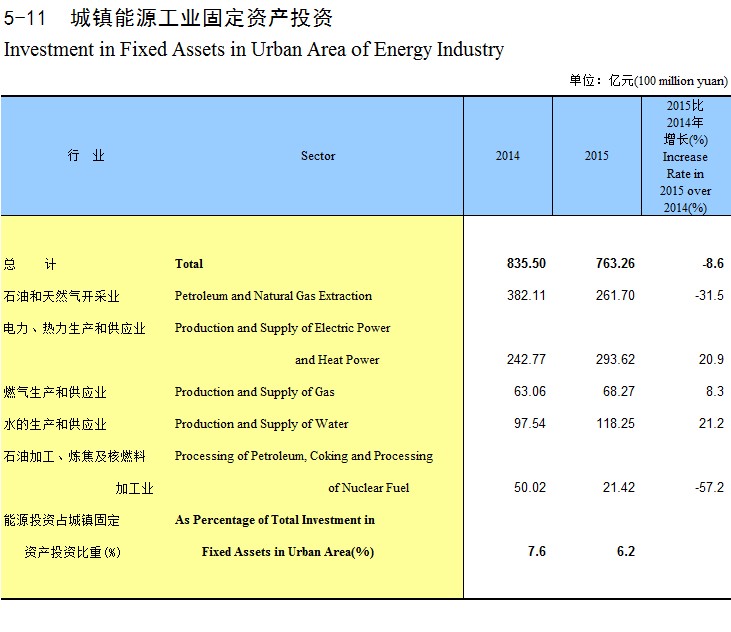This screenshot has height=632, width=731.
Task: Select the value 68.27
Action: coord(619,392)
